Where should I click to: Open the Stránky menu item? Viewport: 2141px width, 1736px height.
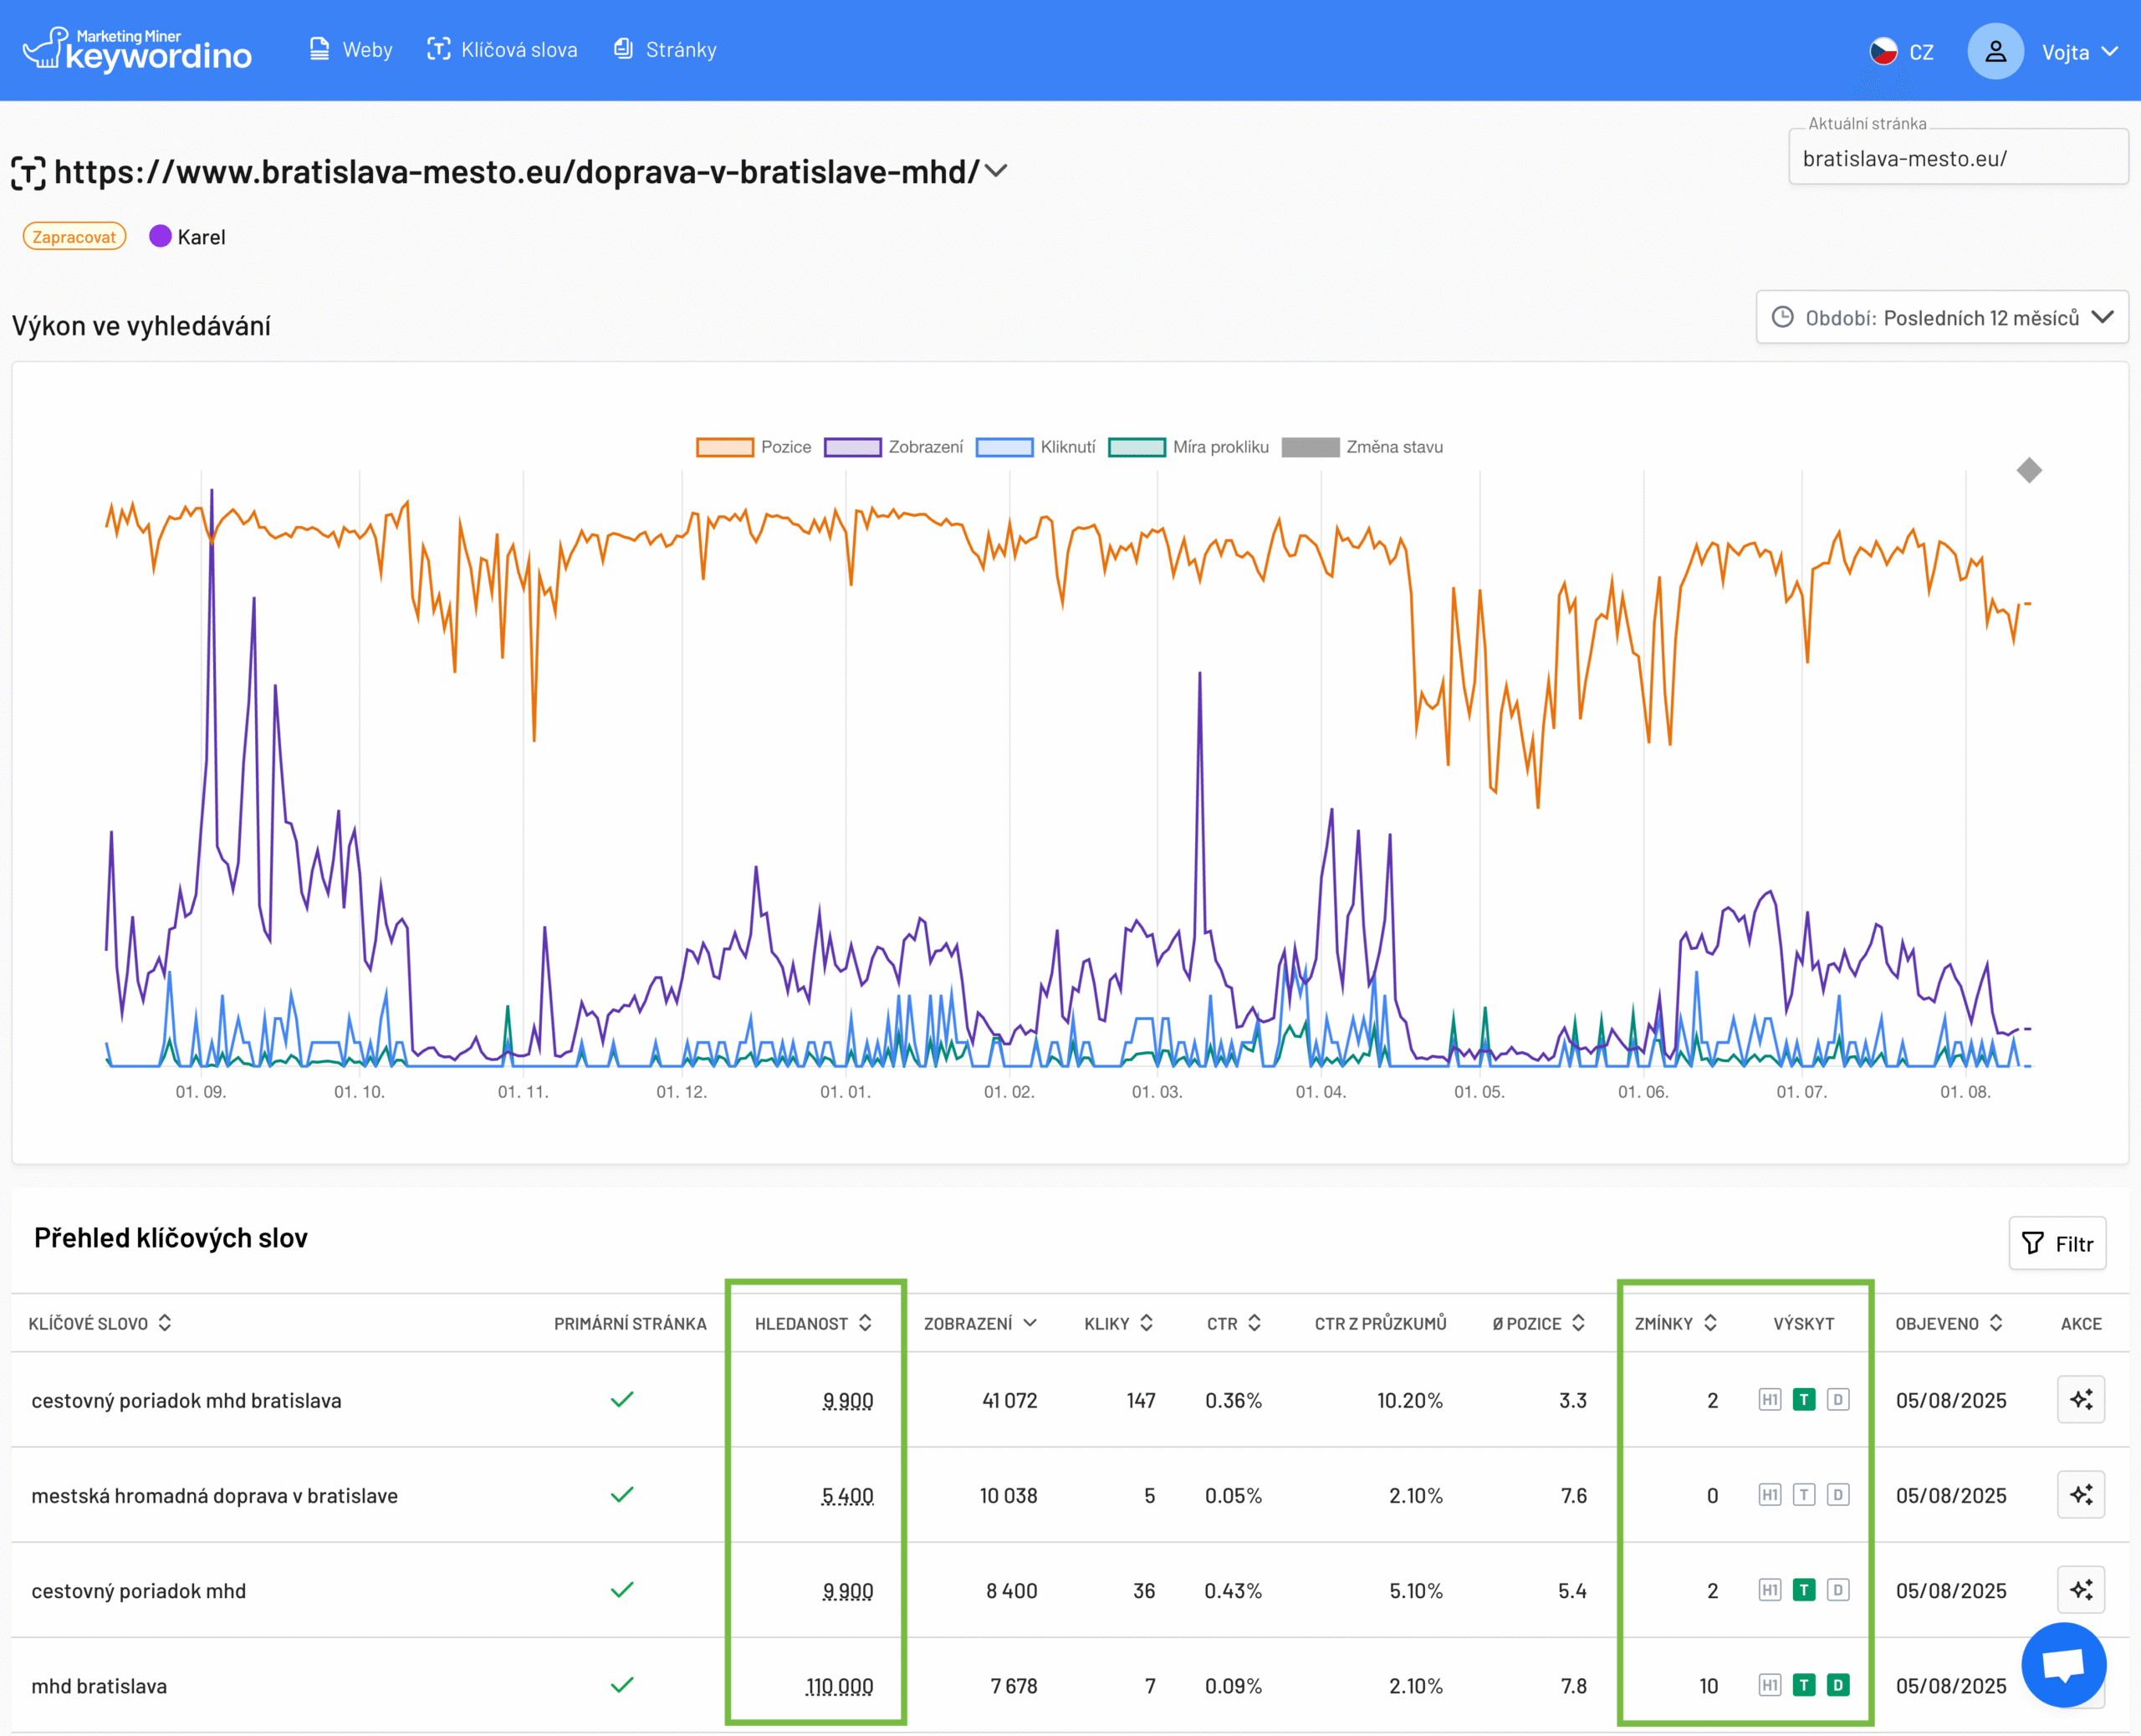click(665, 50)
